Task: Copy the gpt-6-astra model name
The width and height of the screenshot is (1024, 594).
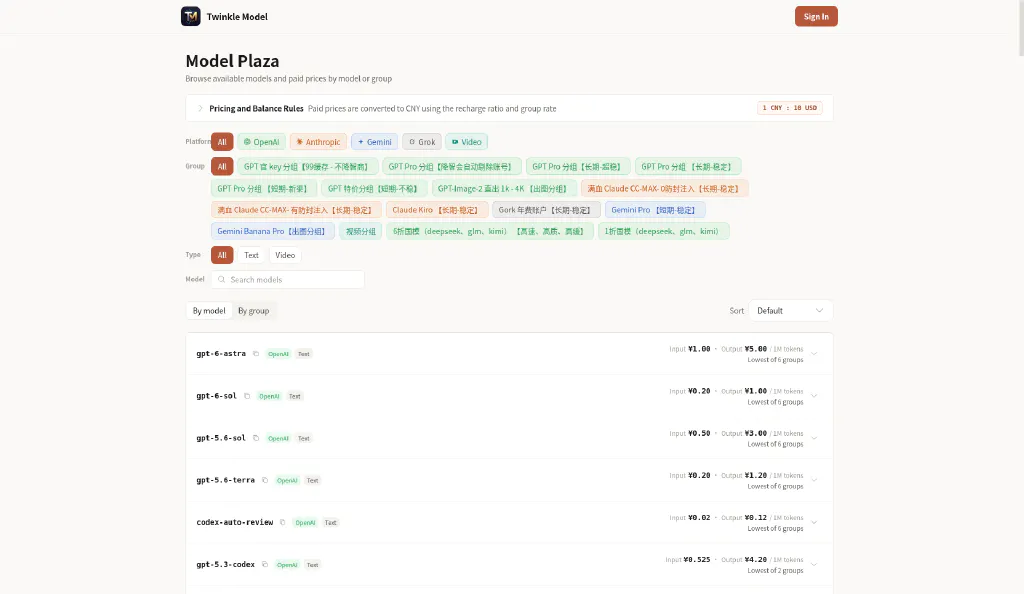Action: [256, 354]
